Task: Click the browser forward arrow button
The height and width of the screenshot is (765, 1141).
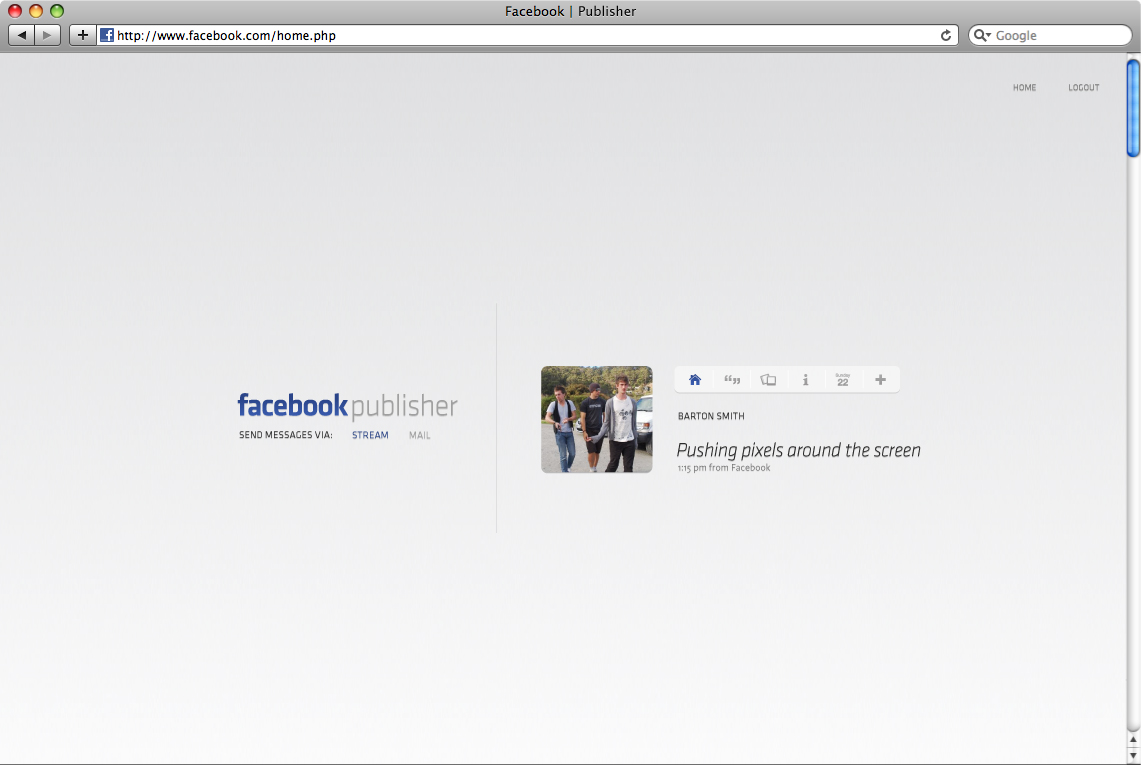Action: point(48,35)
